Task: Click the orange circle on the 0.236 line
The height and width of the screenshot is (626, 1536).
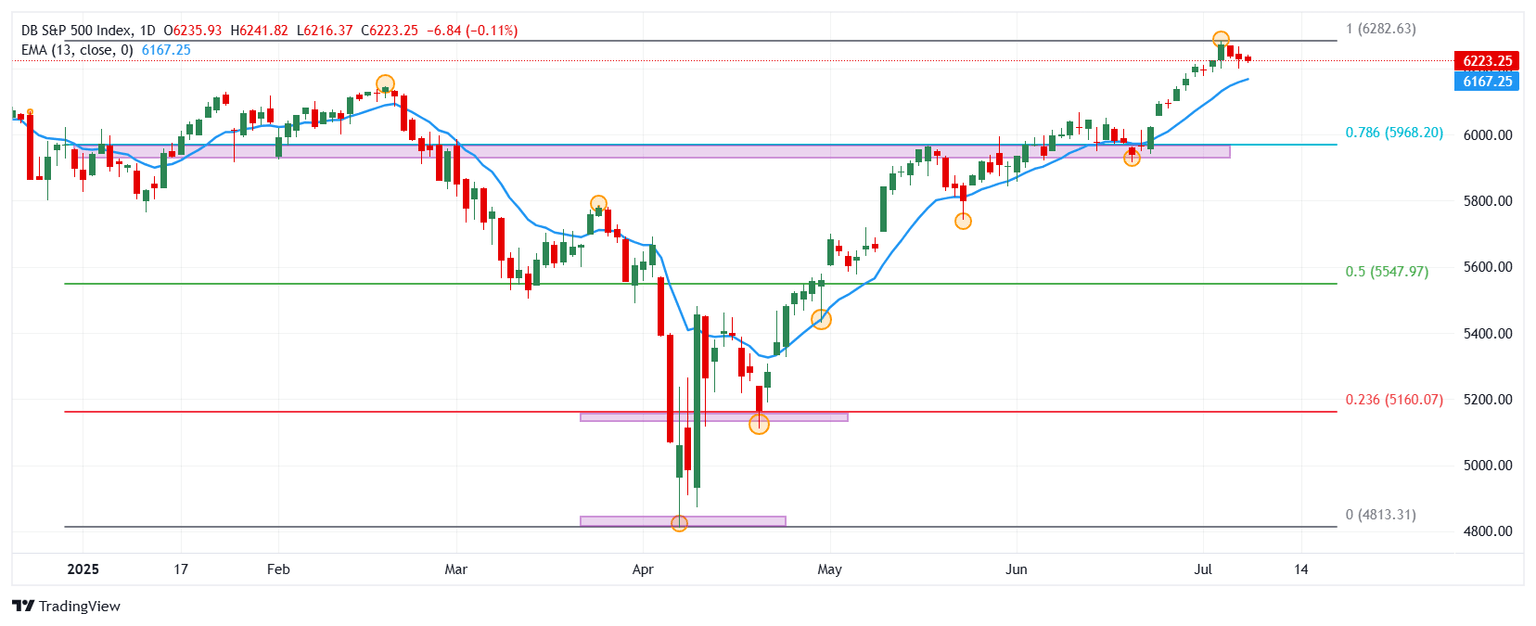Action: tap(759, 424)
